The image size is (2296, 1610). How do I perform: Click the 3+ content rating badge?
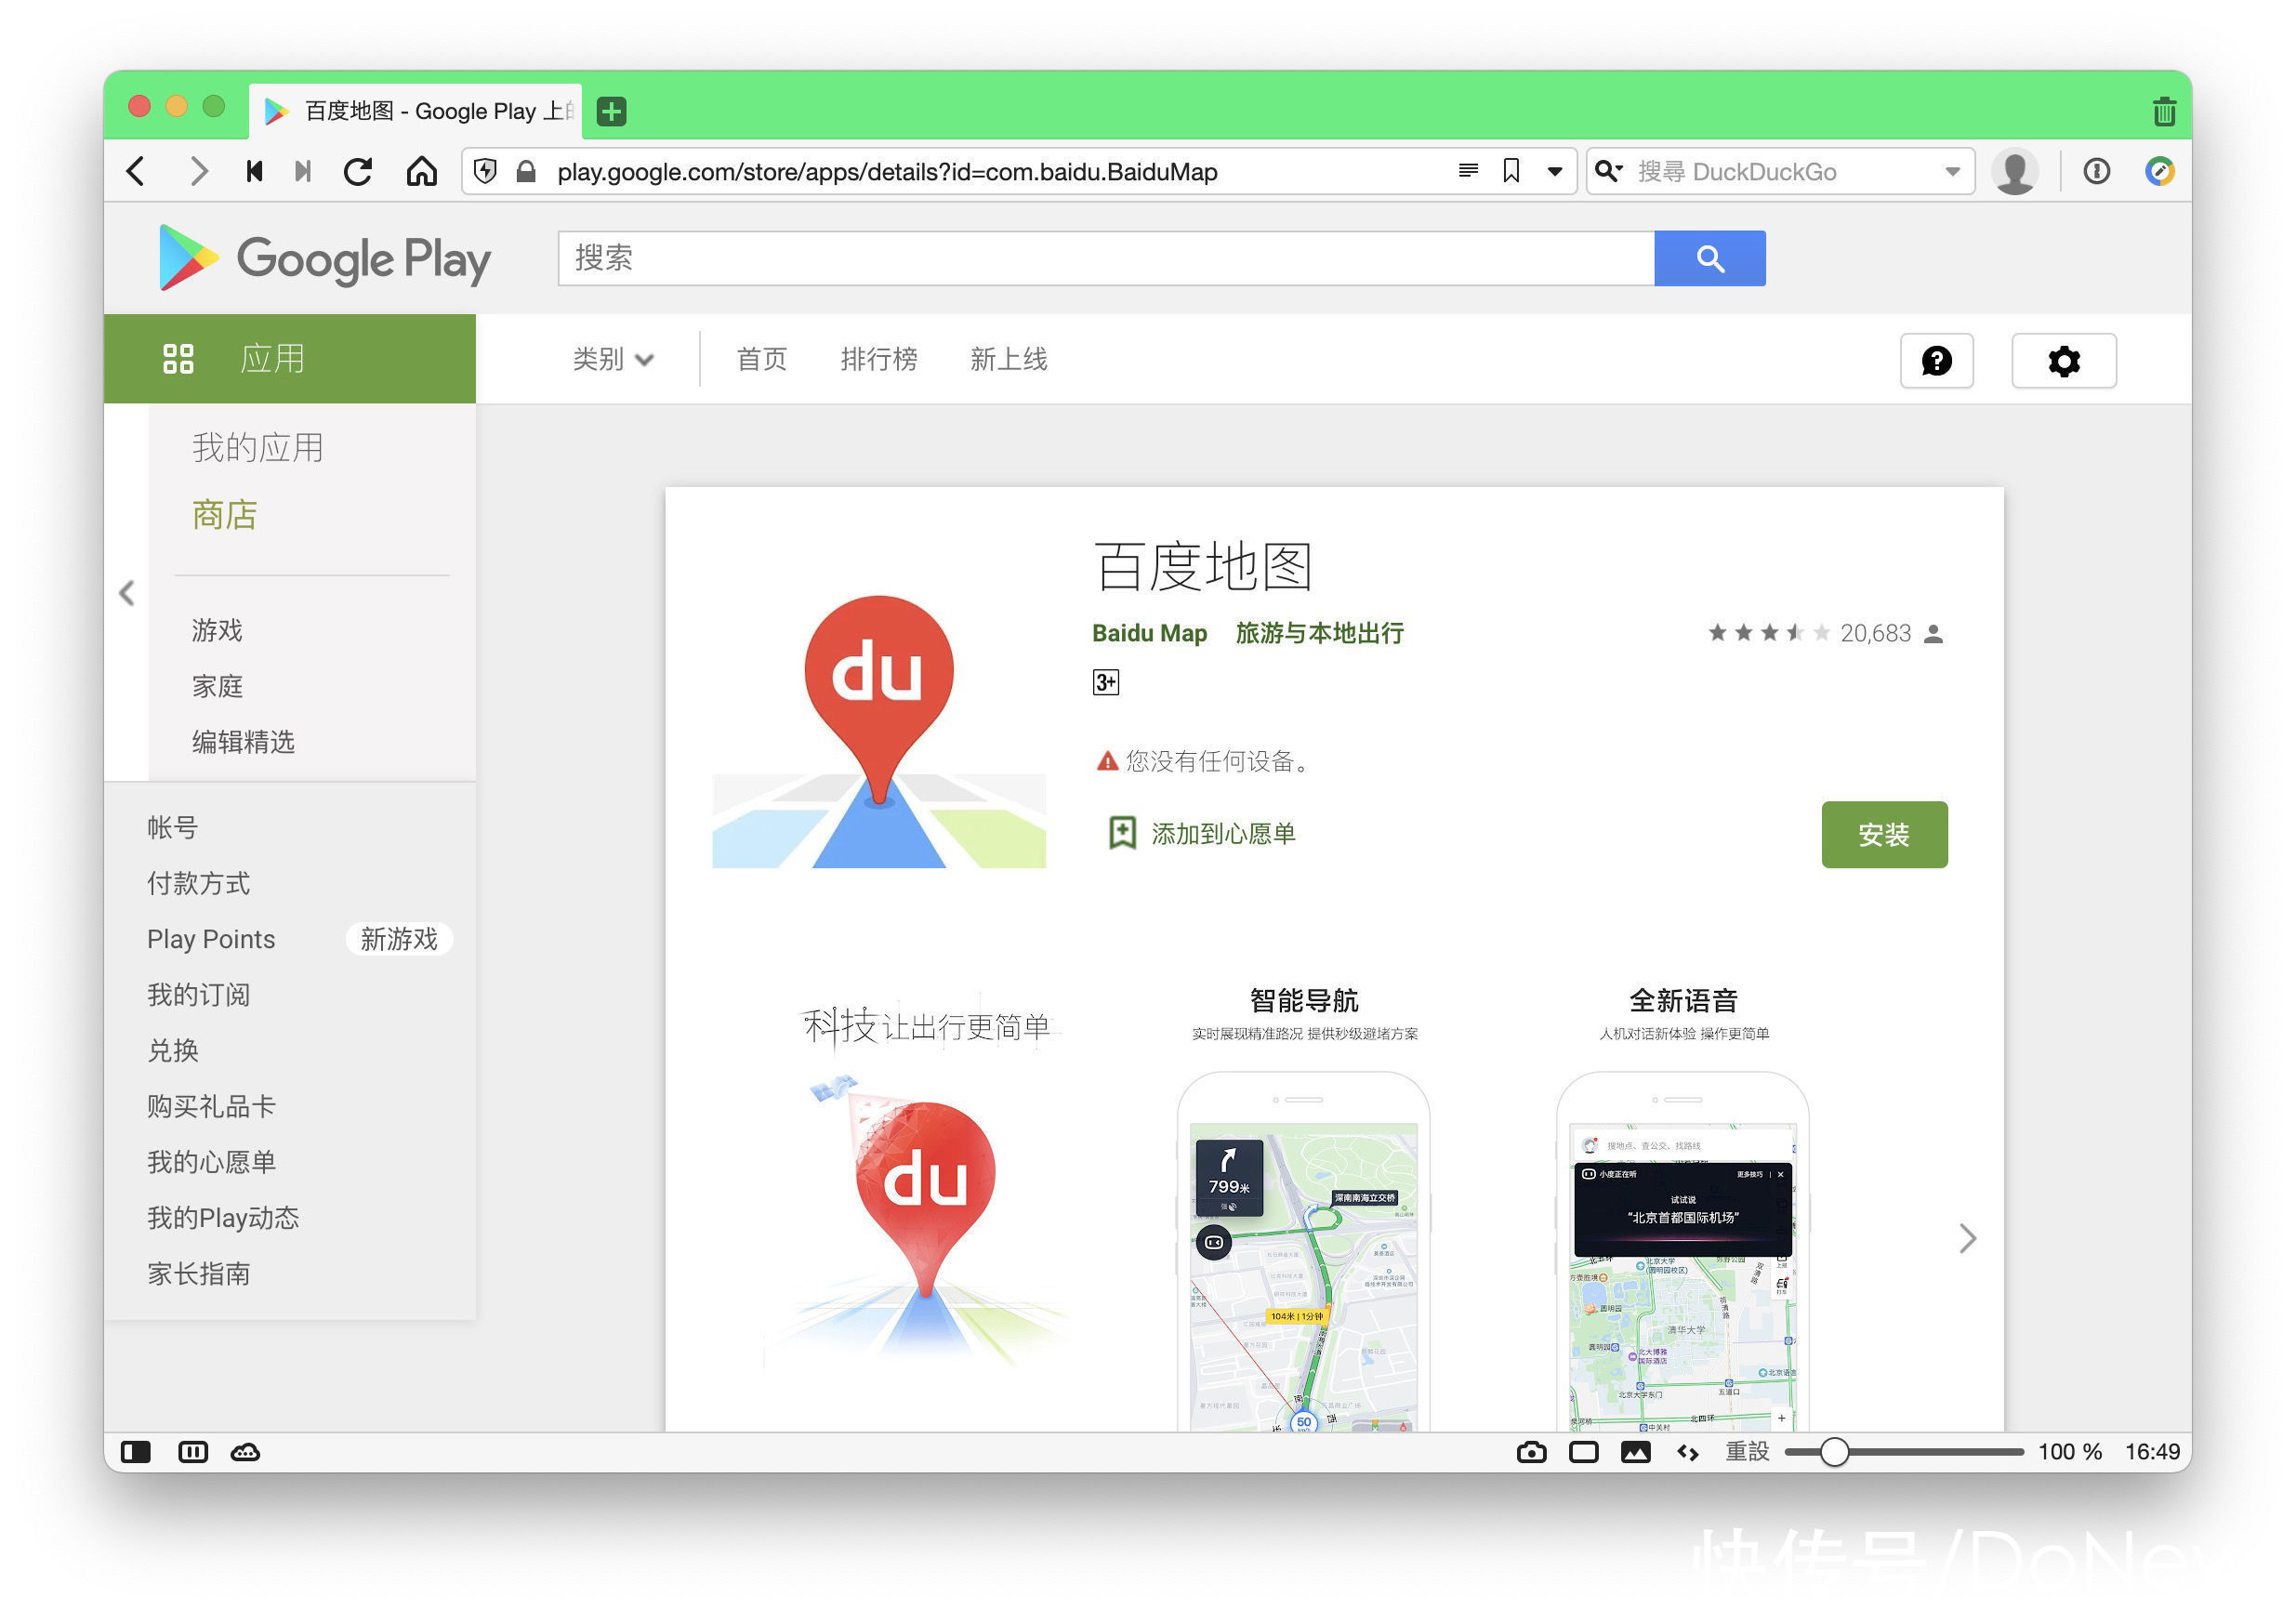pos(1106,682)
